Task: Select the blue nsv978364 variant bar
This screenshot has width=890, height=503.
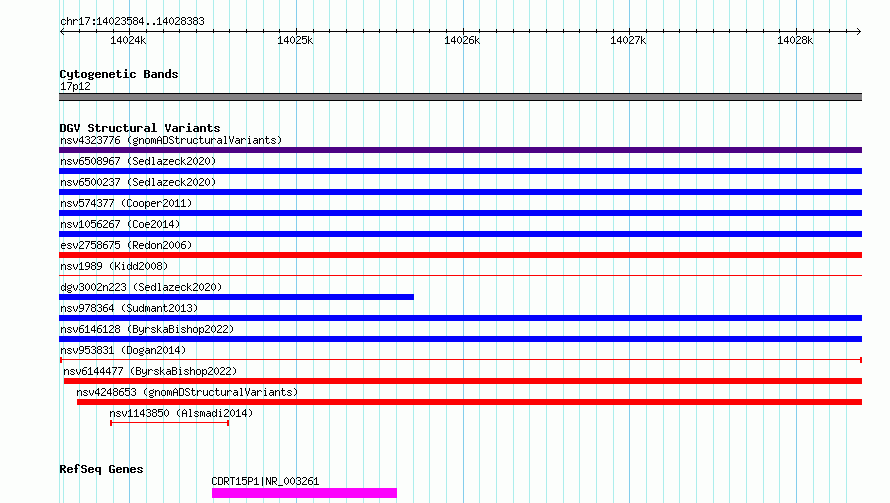Action: pos(460,318)
